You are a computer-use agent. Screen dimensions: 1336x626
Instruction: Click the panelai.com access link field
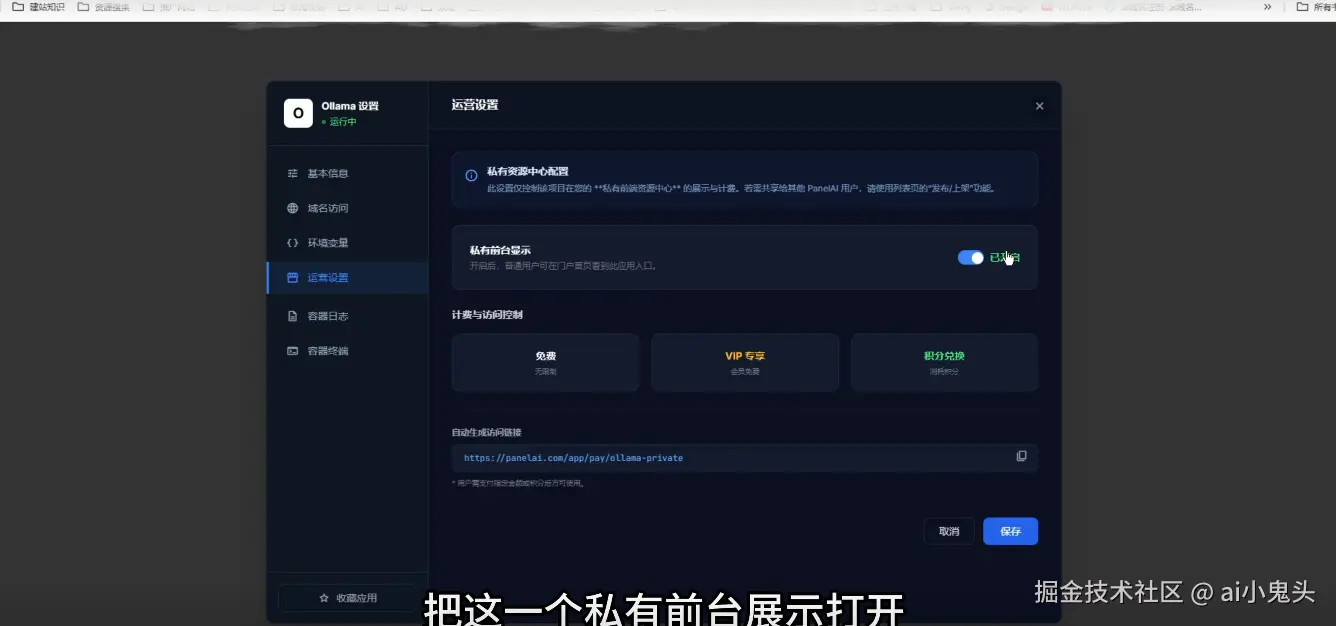[745, 458]
